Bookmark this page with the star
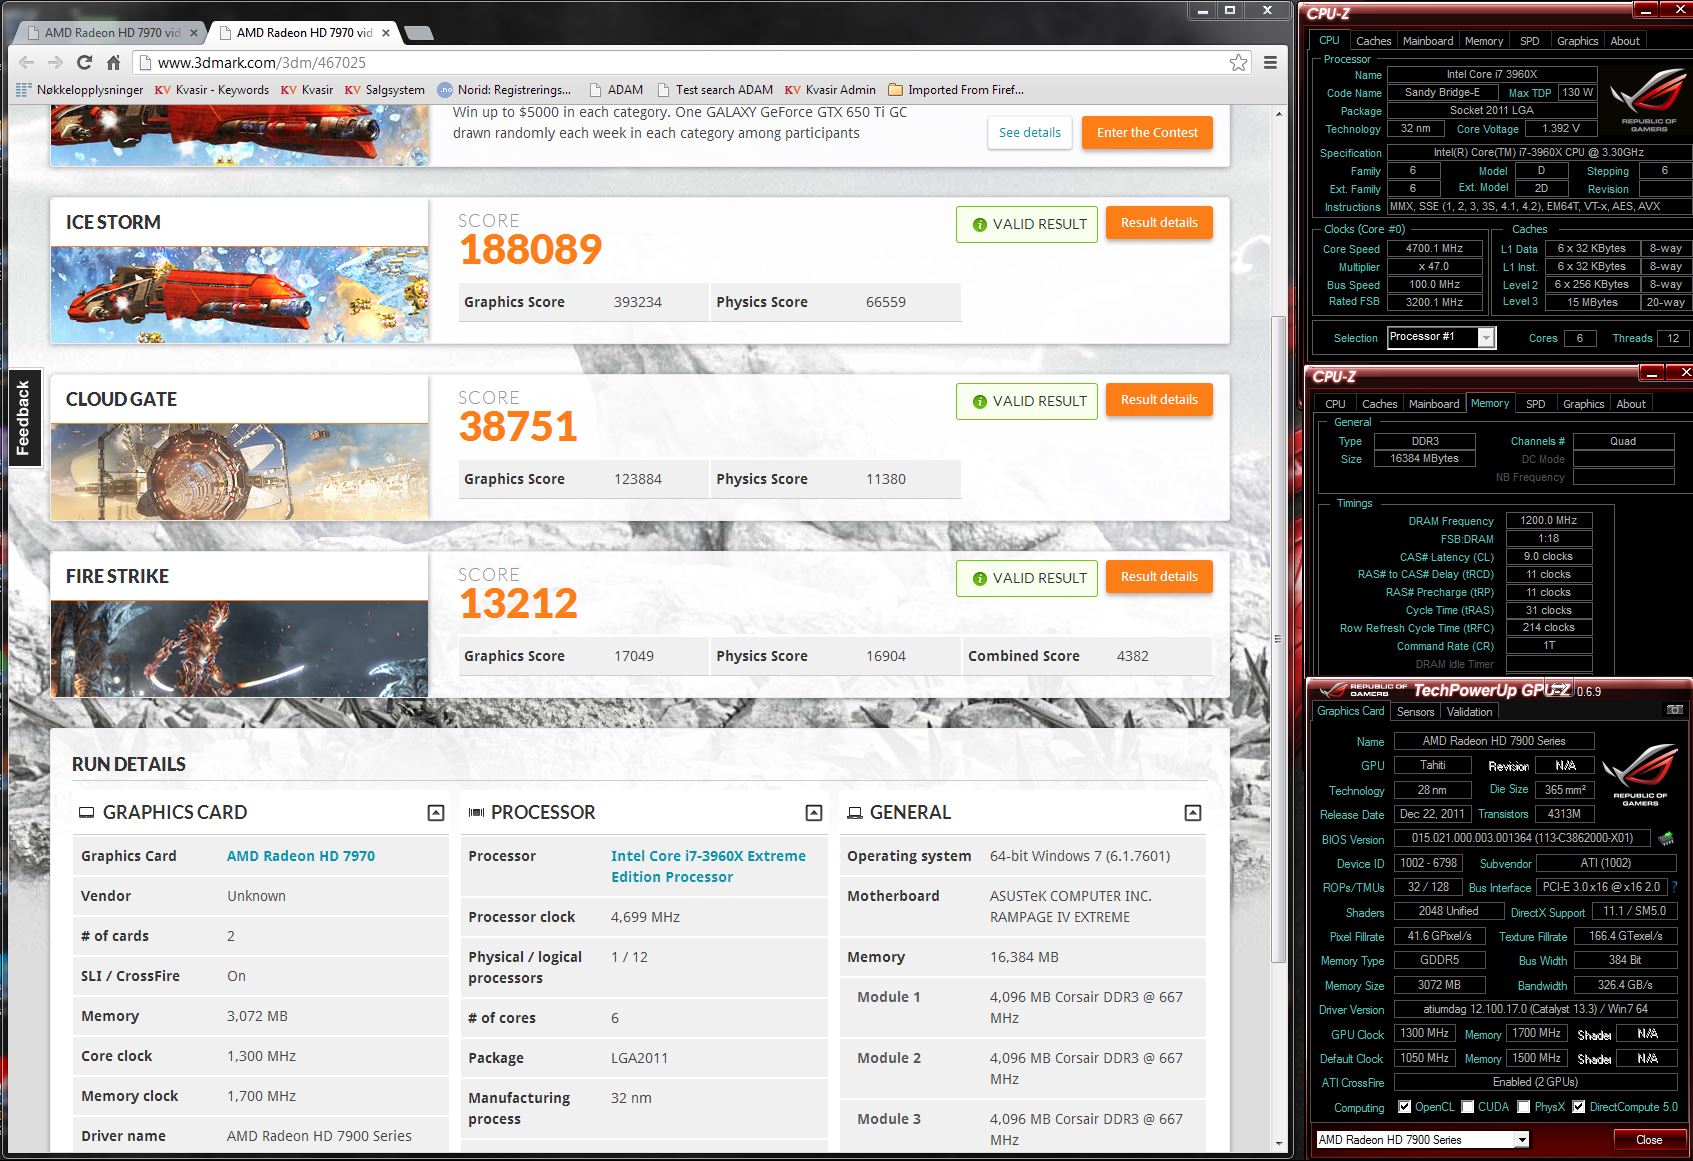The height and width of the screenshot is (1161, 1693). tap(1238, 62)
